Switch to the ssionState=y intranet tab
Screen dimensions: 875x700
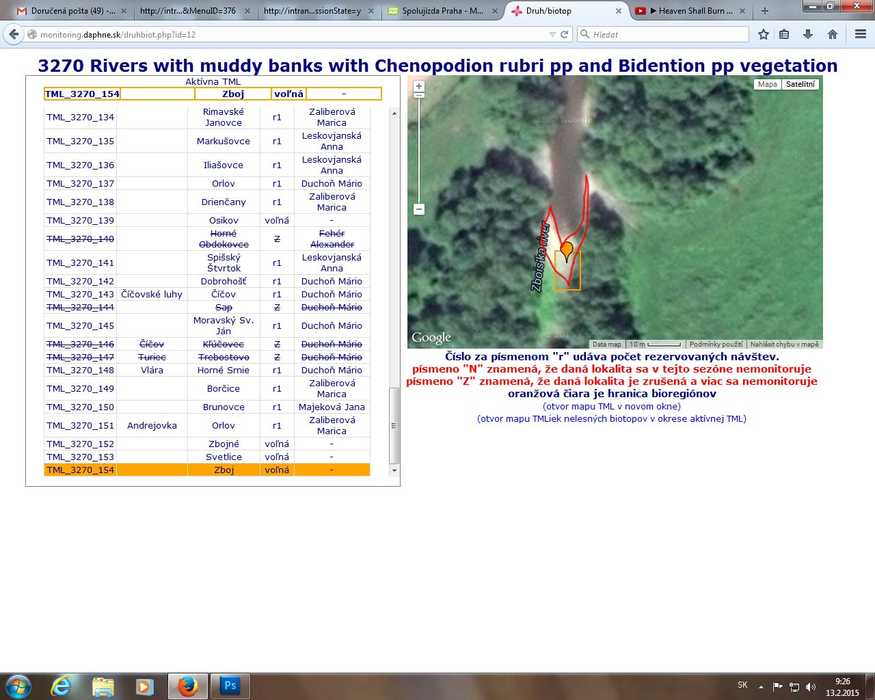click(319, 11)
